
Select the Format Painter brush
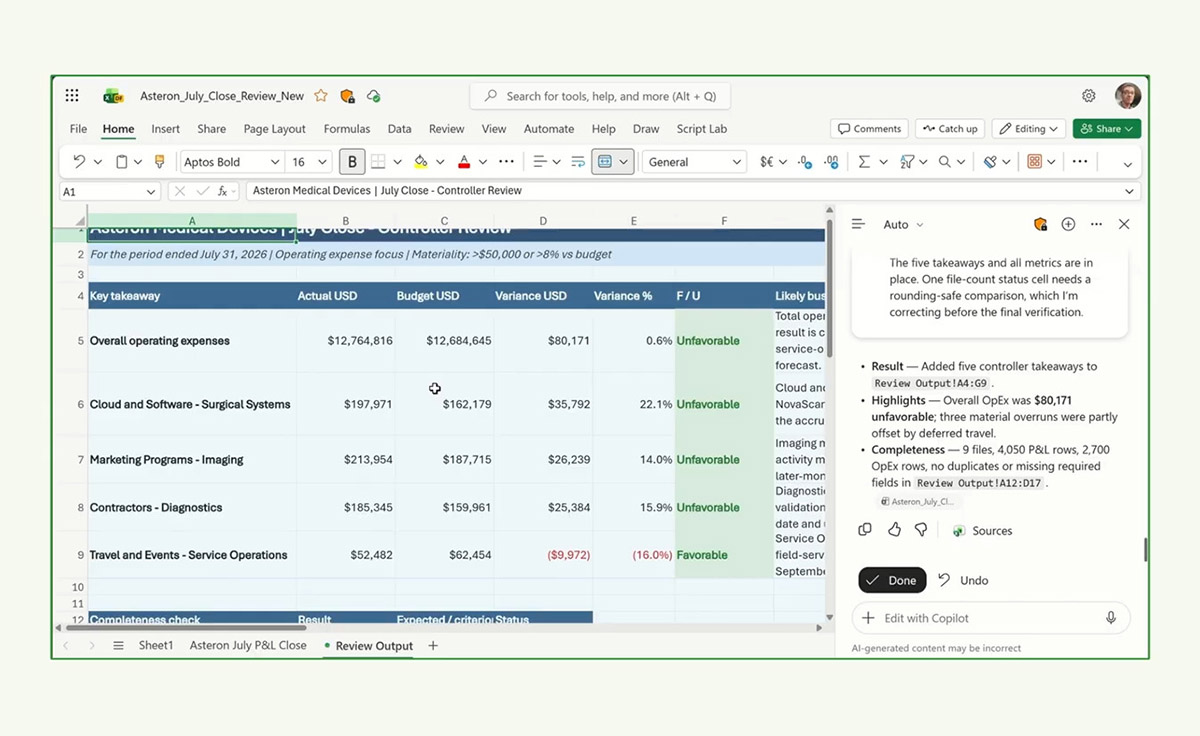pos(159,162)
